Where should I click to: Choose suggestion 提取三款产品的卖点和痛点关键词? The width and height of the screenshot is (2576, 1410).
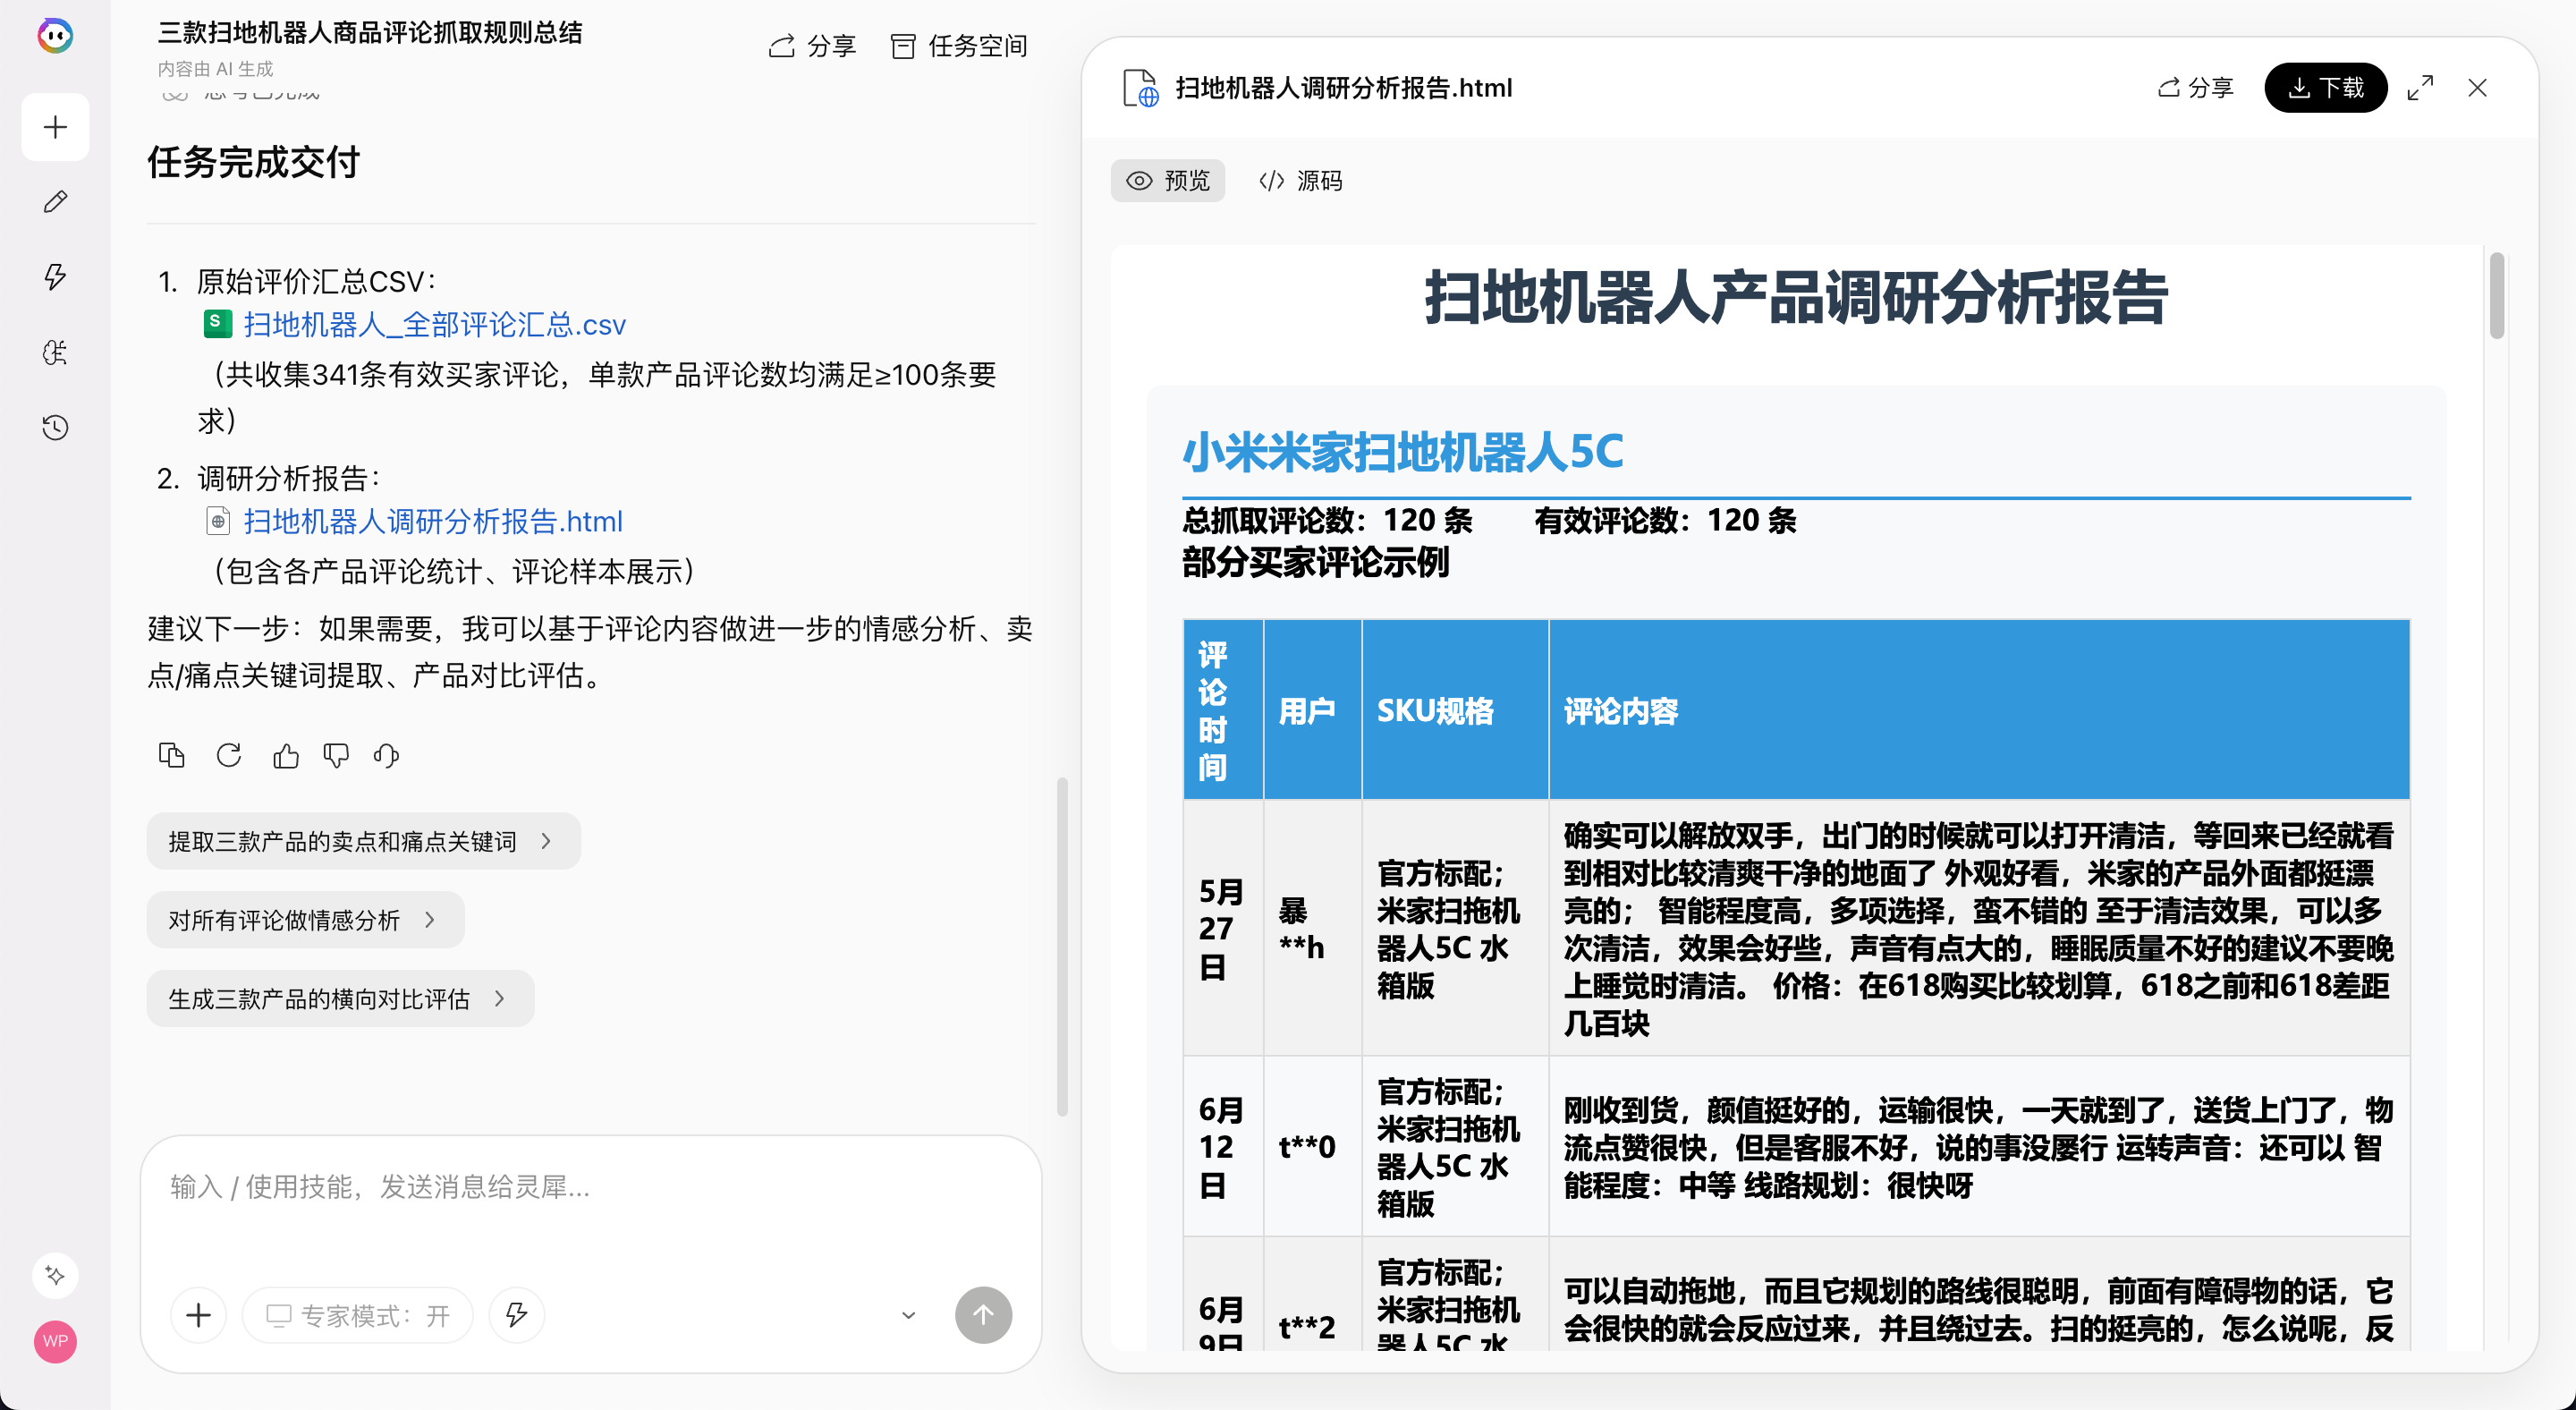point(363,841)
